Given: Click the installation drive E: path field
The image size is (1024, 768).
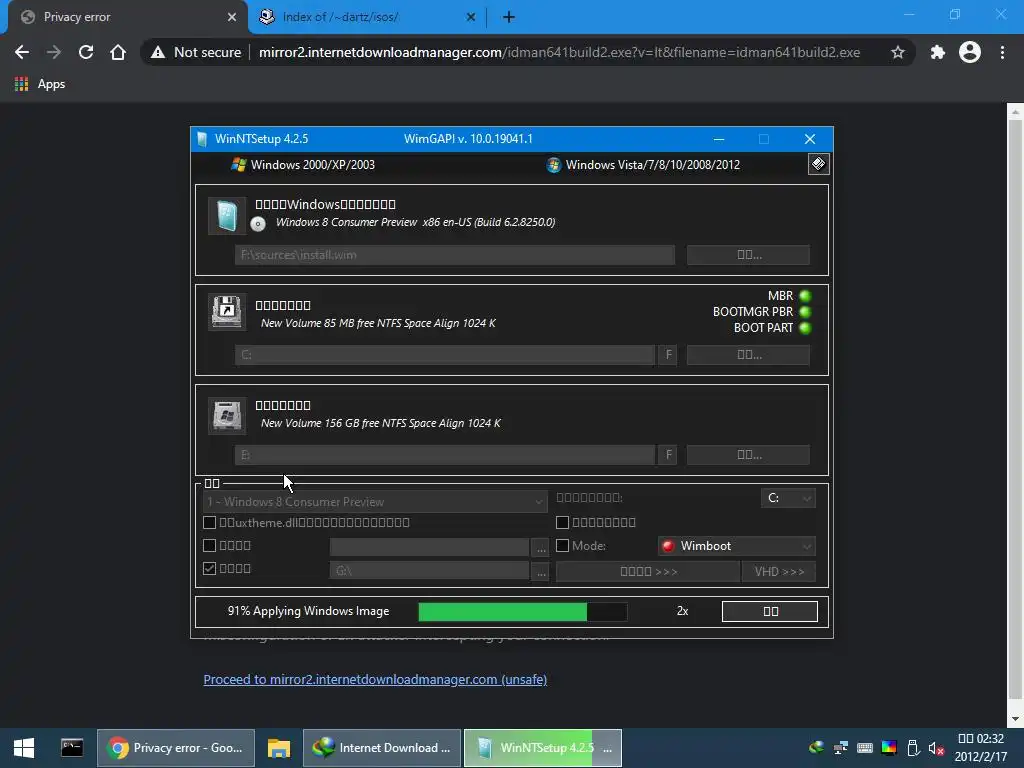Looking at the screenshot, I should tap(445, 455).
